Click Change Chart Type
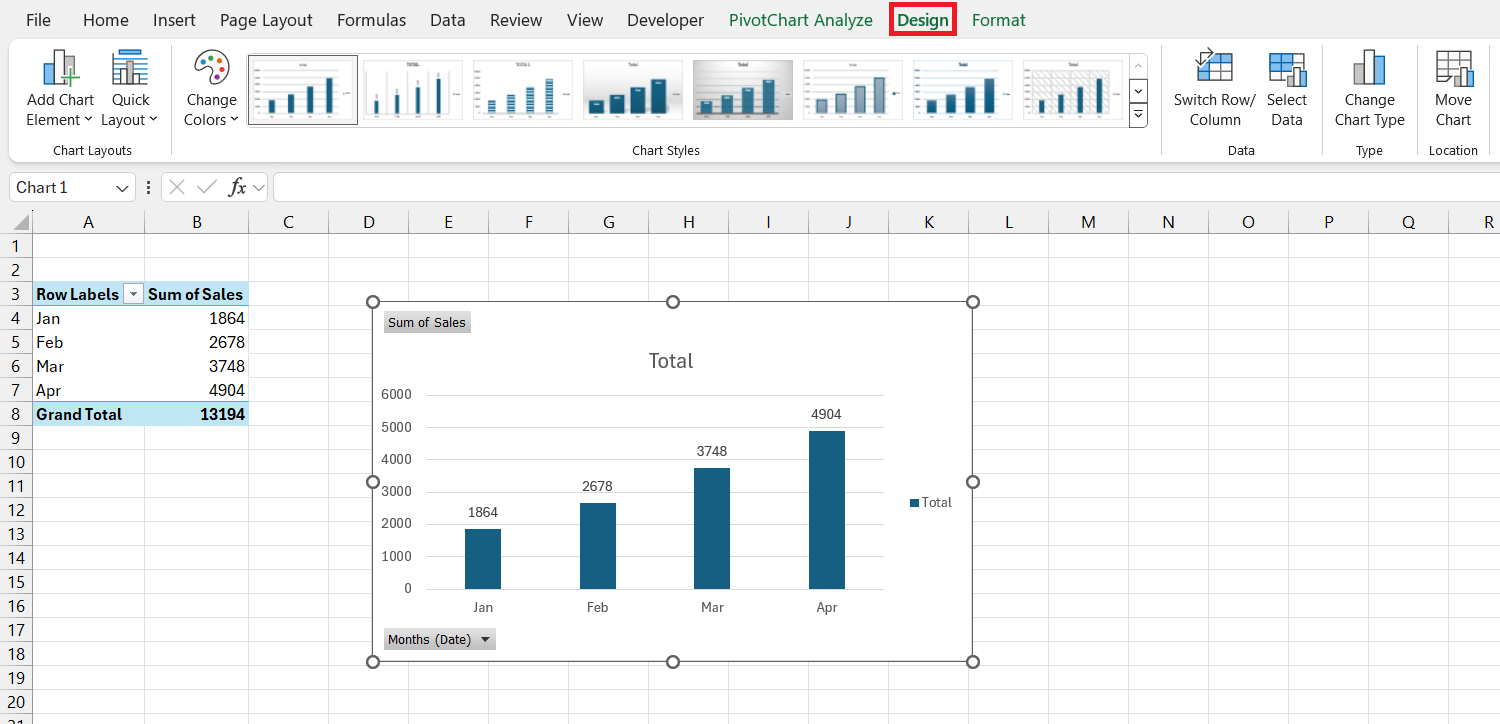Viewport: 1500px width, 724px height. click(x=1369, y=88)
